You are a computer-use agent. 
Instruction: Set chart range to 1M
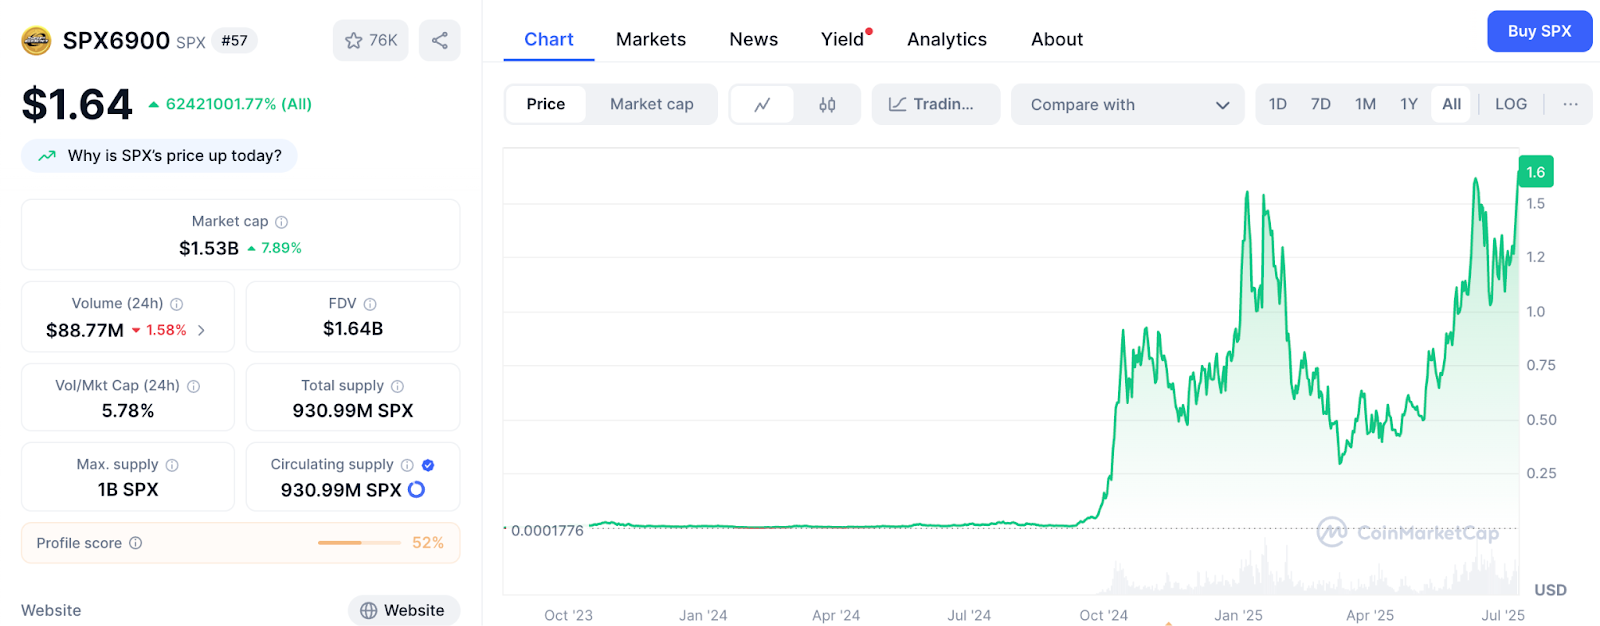1365,104
